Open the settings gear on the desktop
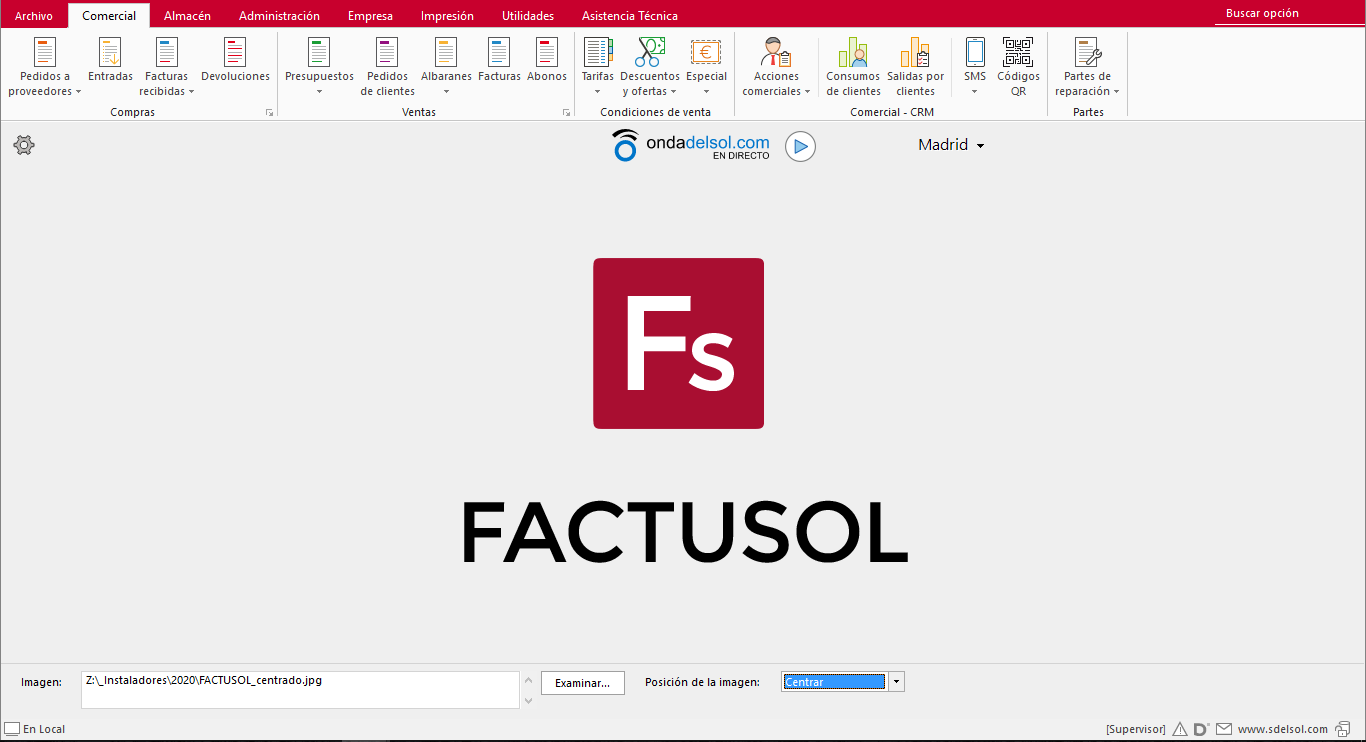The height and width of the screenshot is (742, 1366). 24,145
